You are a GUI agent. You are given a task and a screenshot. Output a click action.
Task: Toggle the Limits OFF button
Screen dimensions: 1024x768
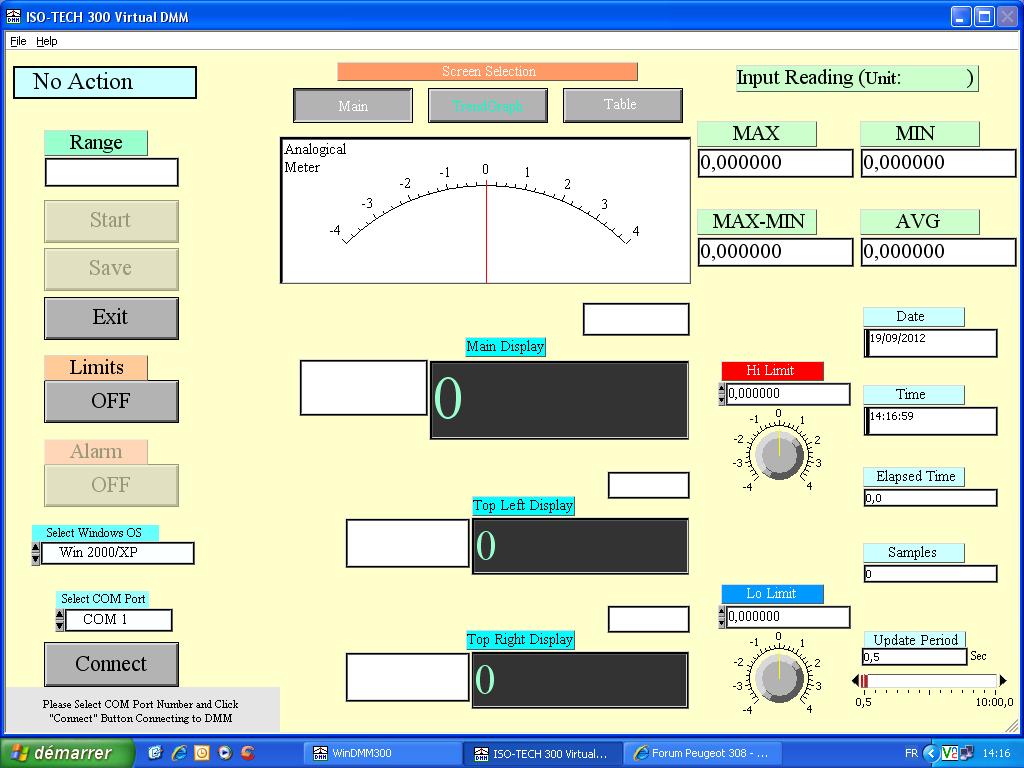(111, 401)
